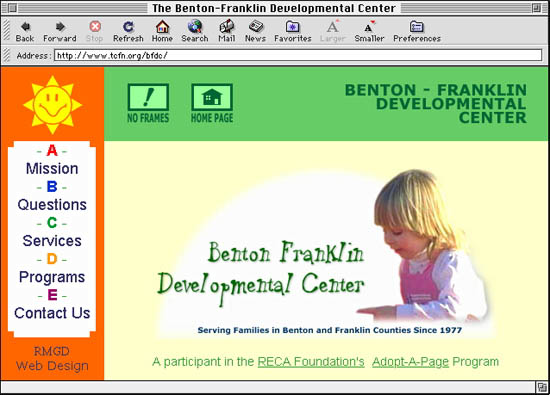Open the Contact Us page link
The image size is (550, 395).
[x=52, y=313]
